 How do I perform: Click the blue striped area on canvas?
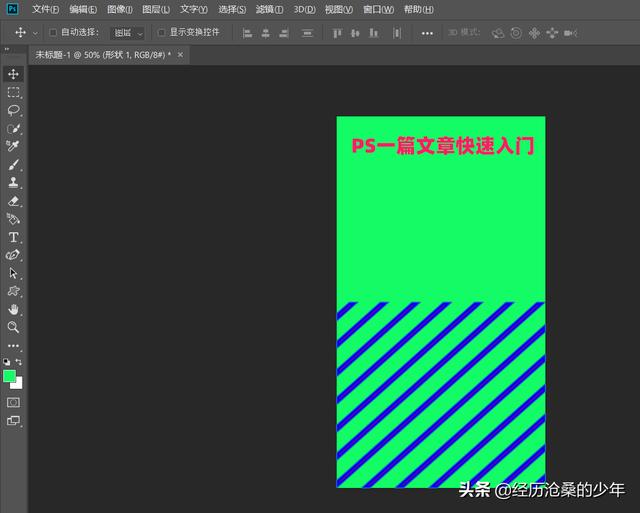pos(441,395)
